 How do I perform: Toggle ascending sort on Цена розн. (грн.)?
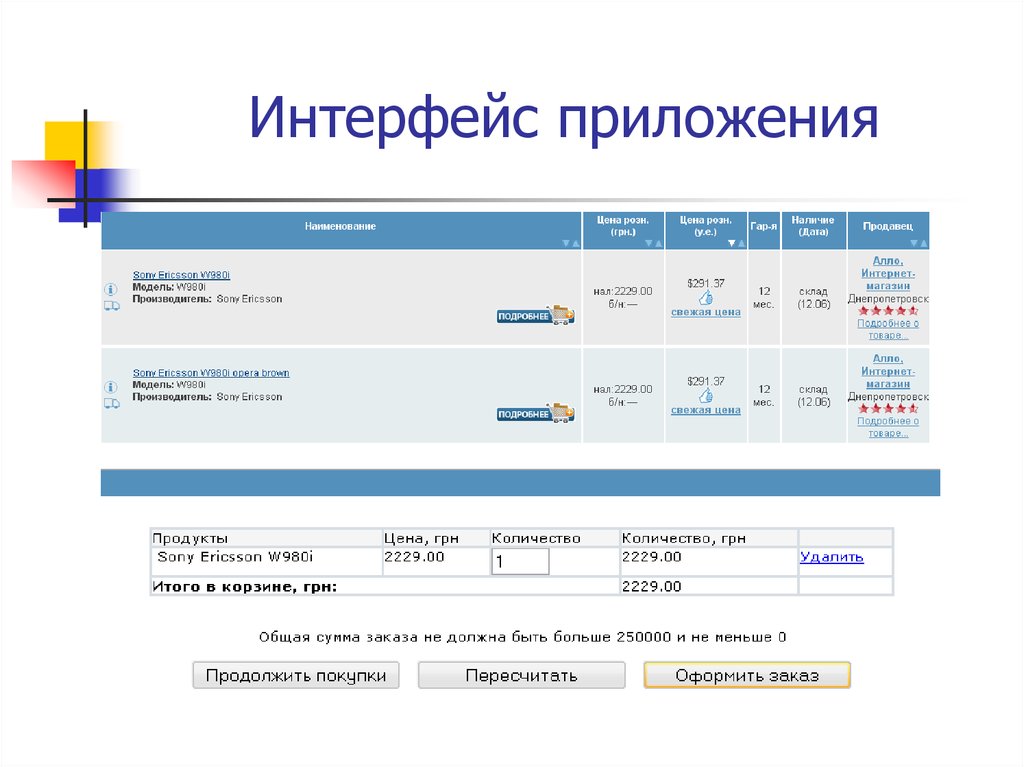(657, 243)
